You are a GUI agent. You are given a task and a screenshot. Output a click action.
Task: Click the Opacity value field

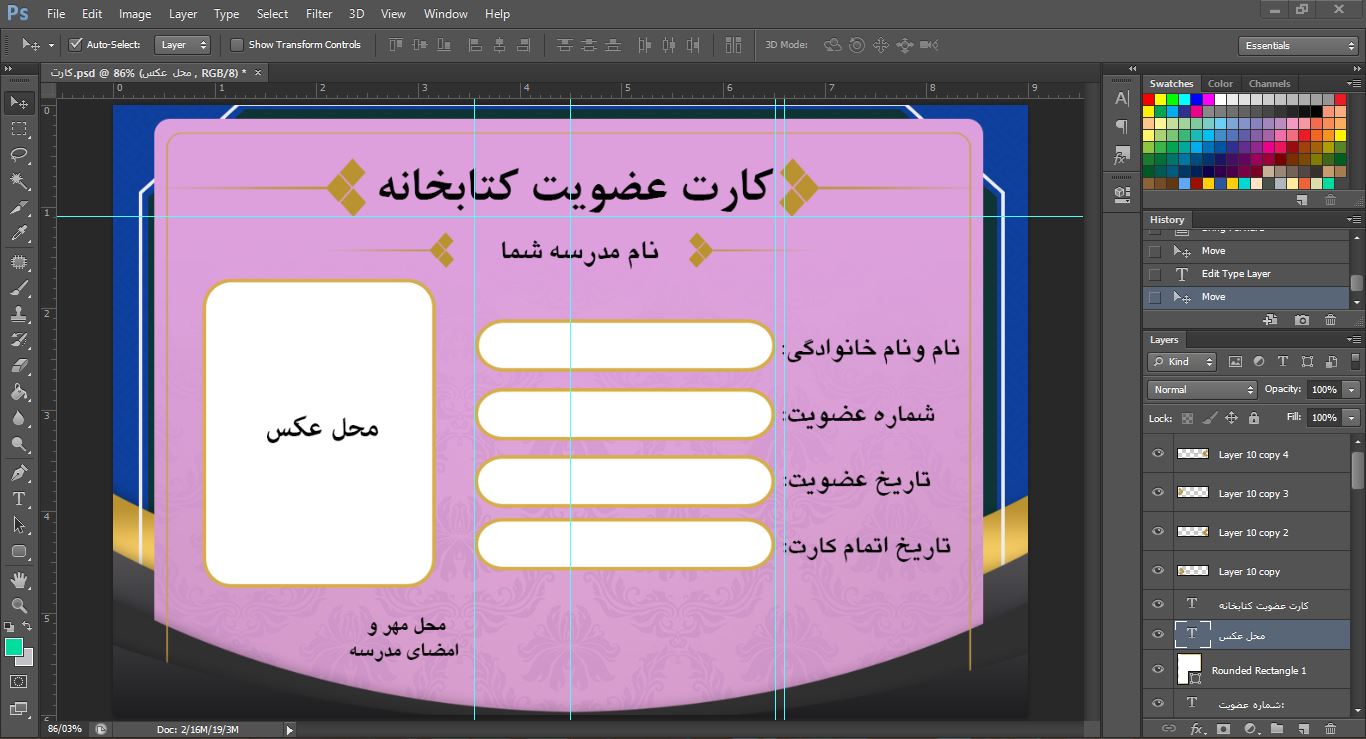pos(1323,390)
